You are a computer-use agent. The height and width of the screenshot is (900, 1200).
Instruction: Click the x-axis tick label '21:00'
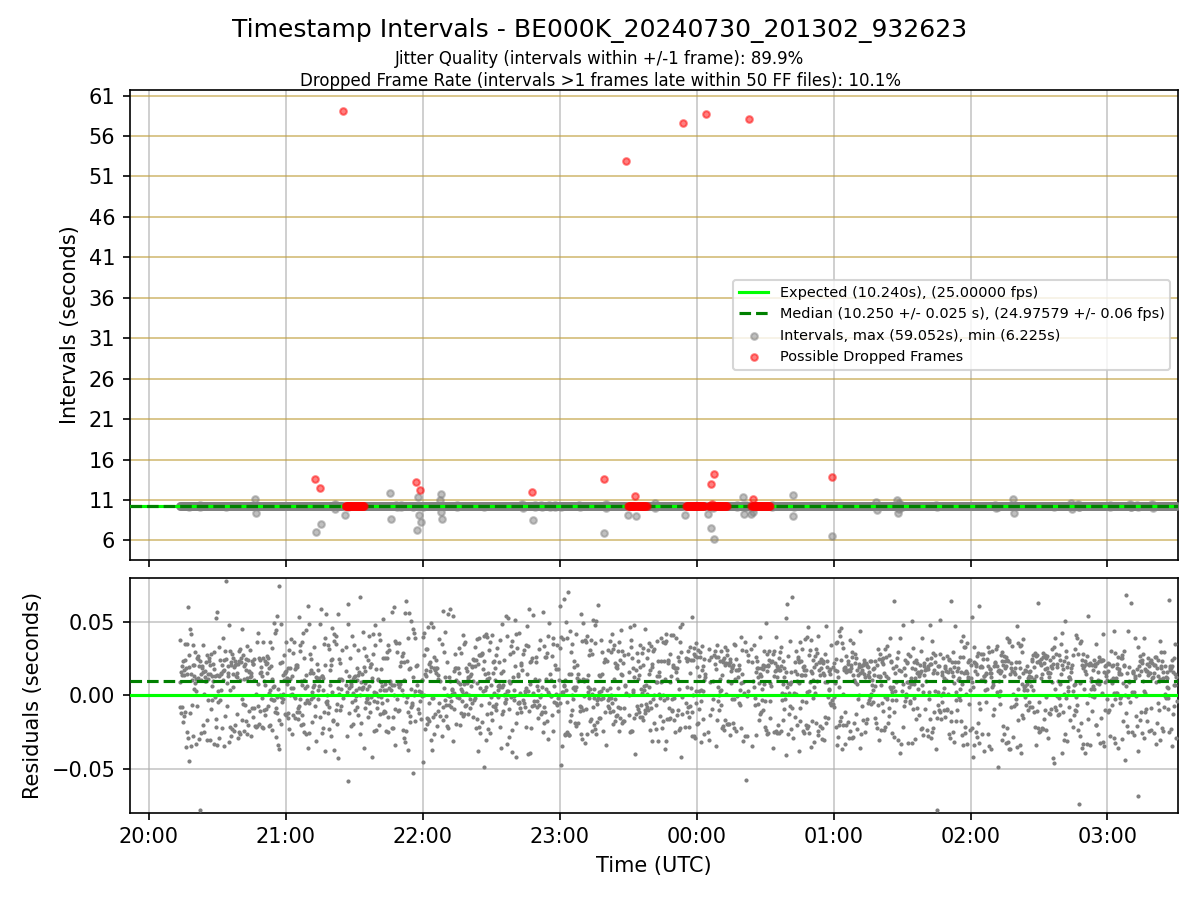pyautogui.click(x=286, y=834)
